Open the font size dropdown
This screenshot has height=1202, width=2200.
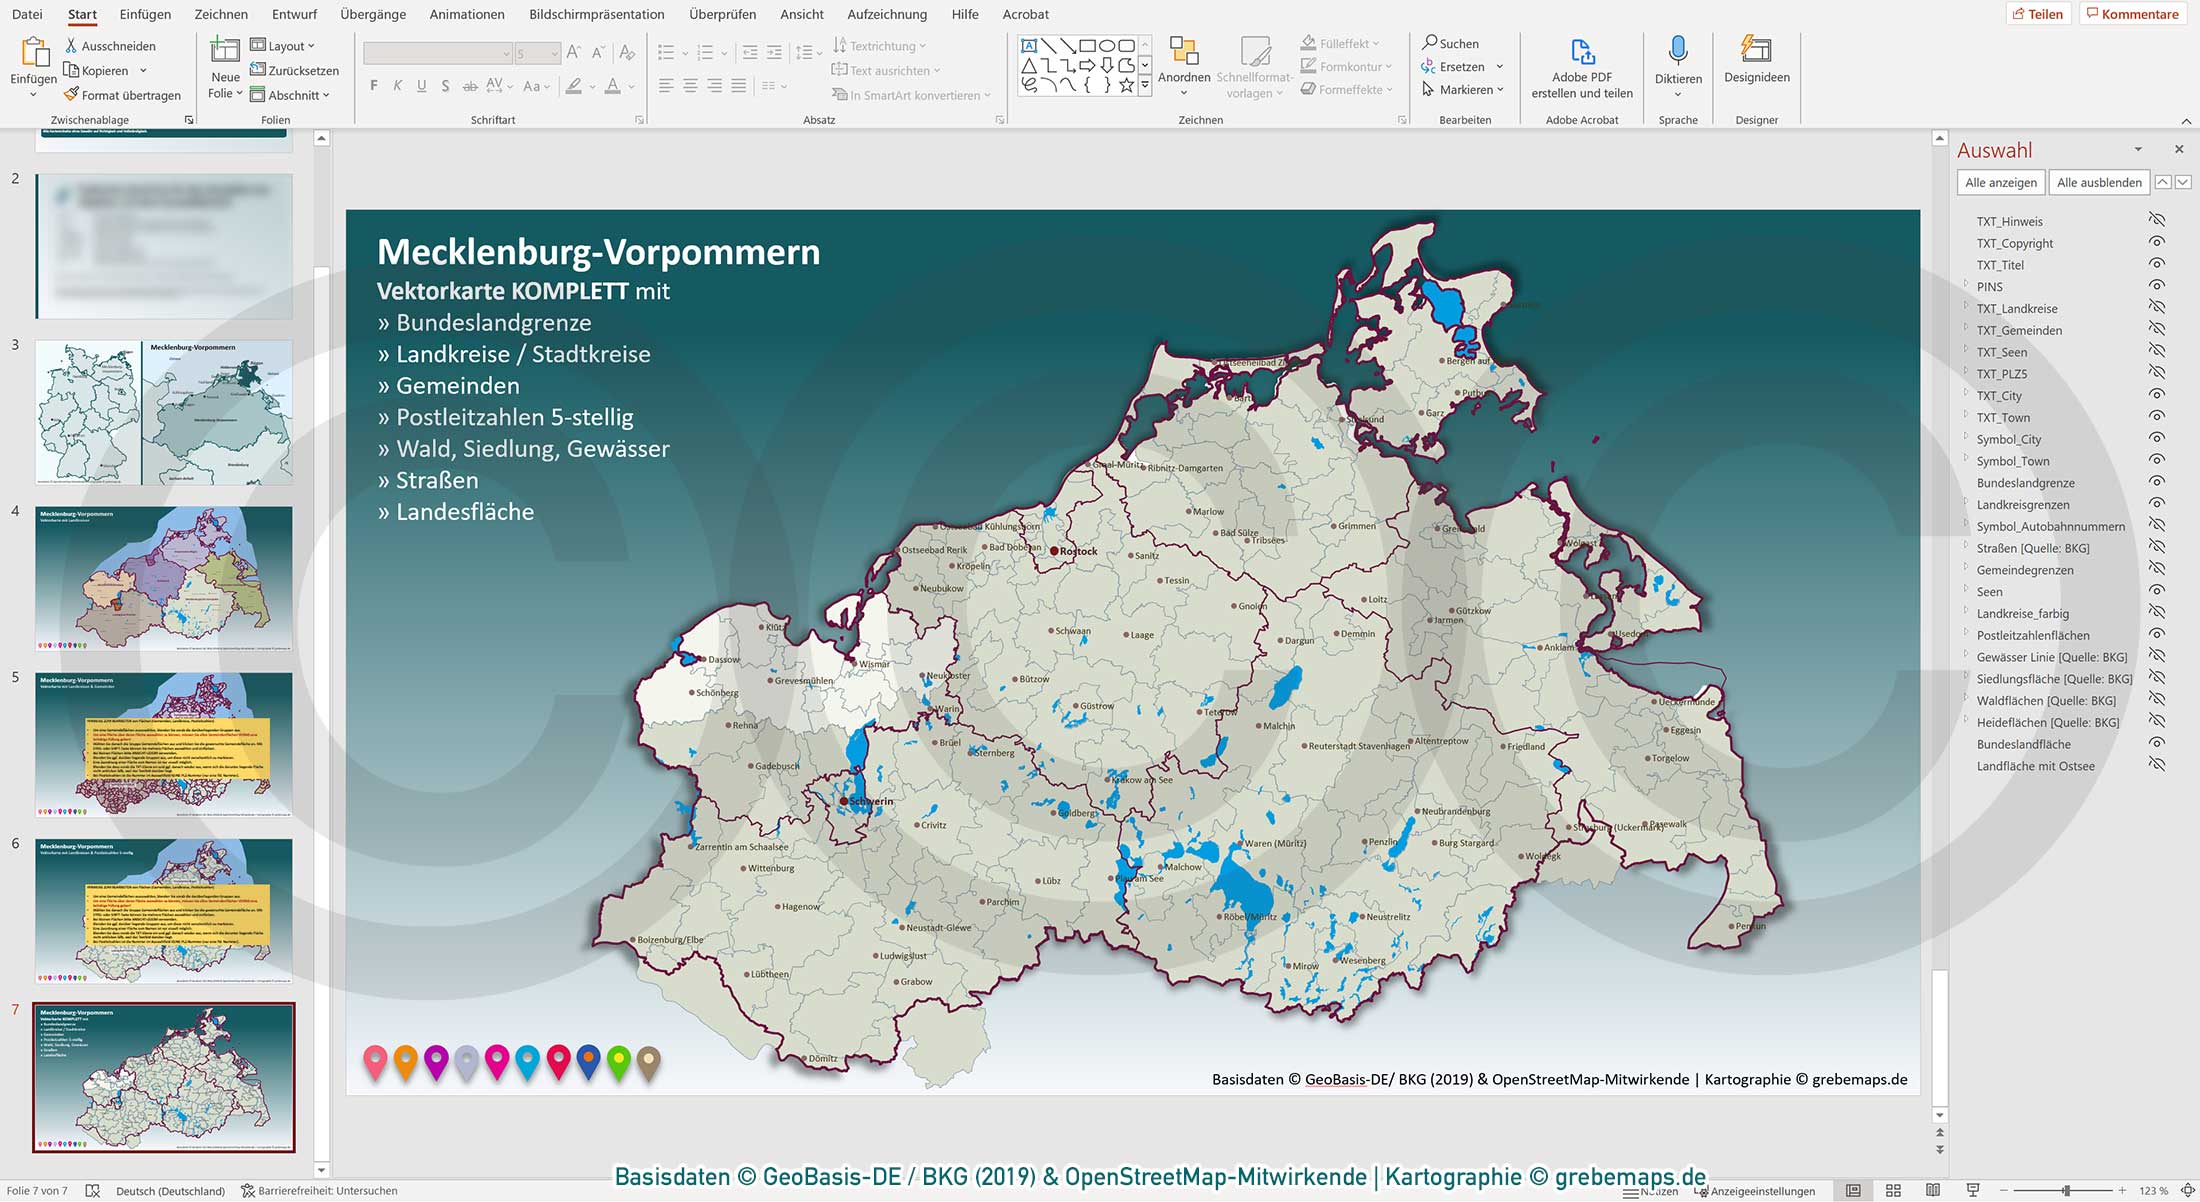click(x=553, y=52)
